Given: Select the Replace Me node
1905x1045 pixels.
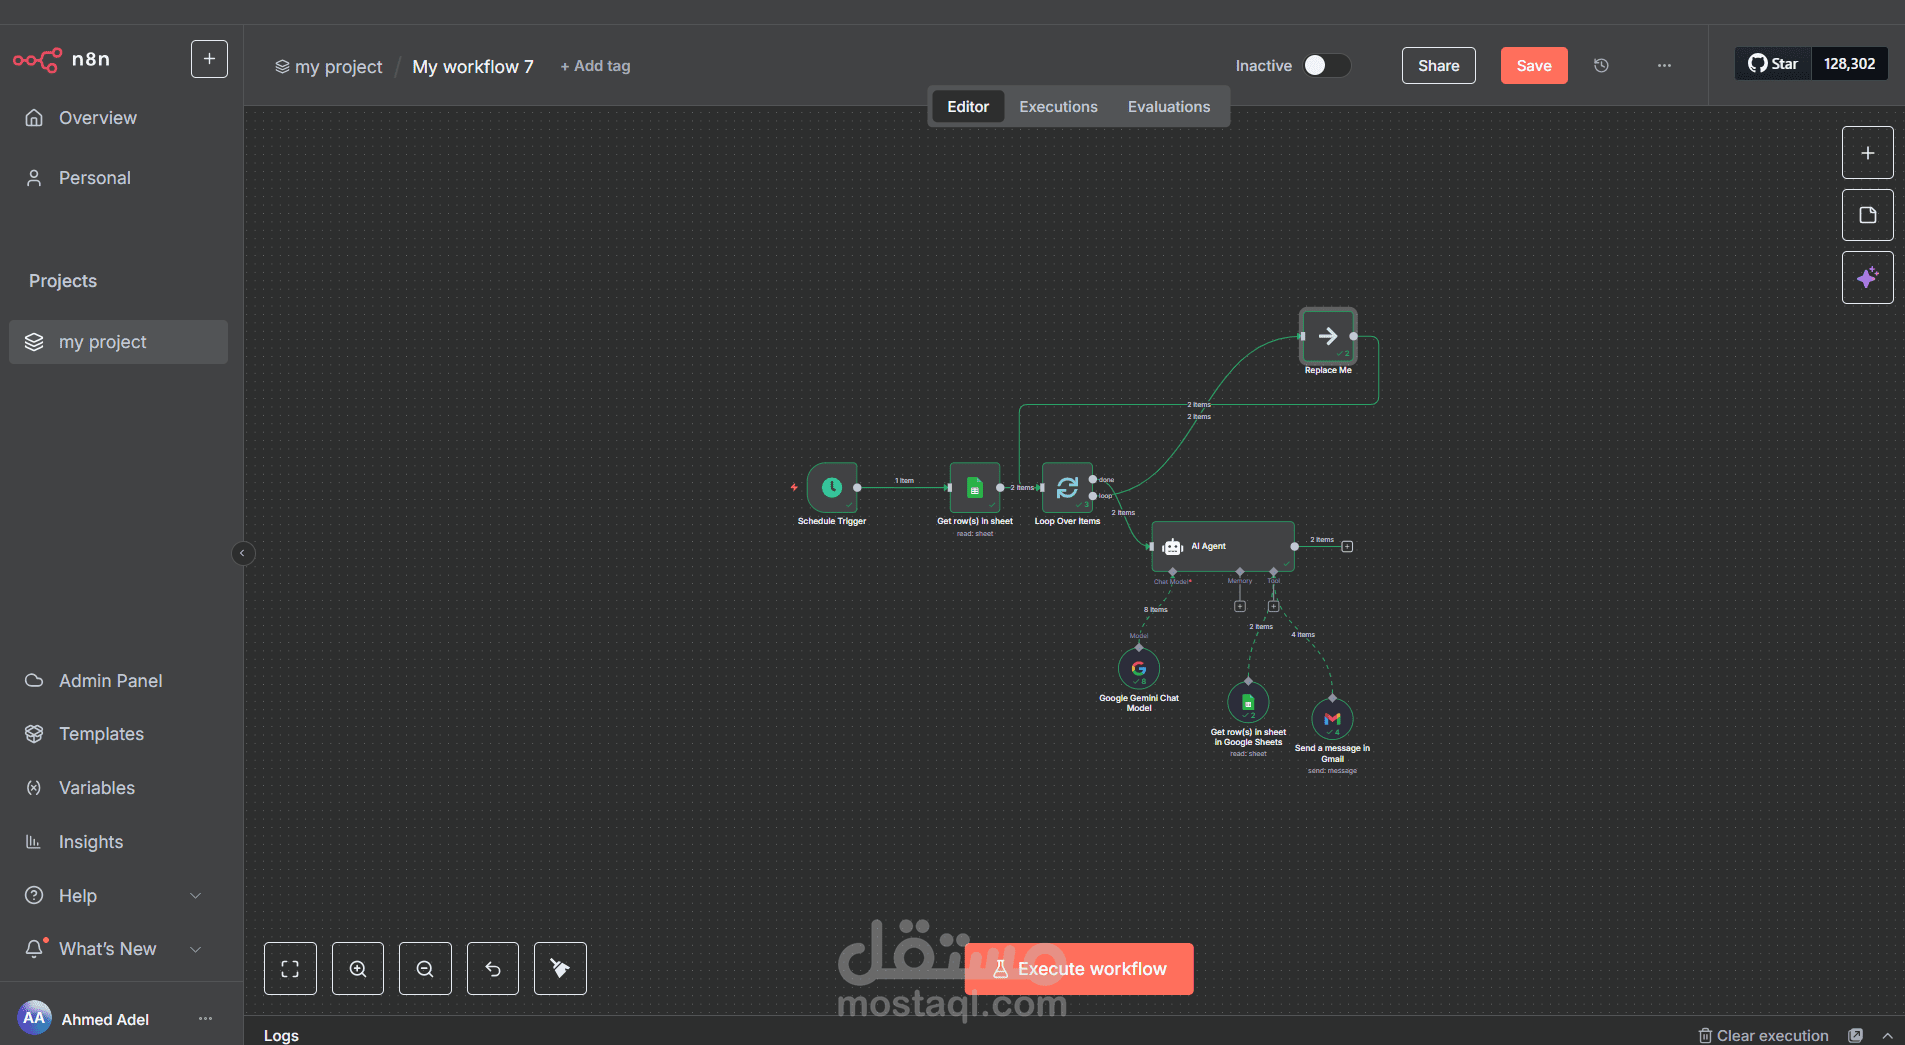Looking at the screenshot, I should tap(1328, 336).
